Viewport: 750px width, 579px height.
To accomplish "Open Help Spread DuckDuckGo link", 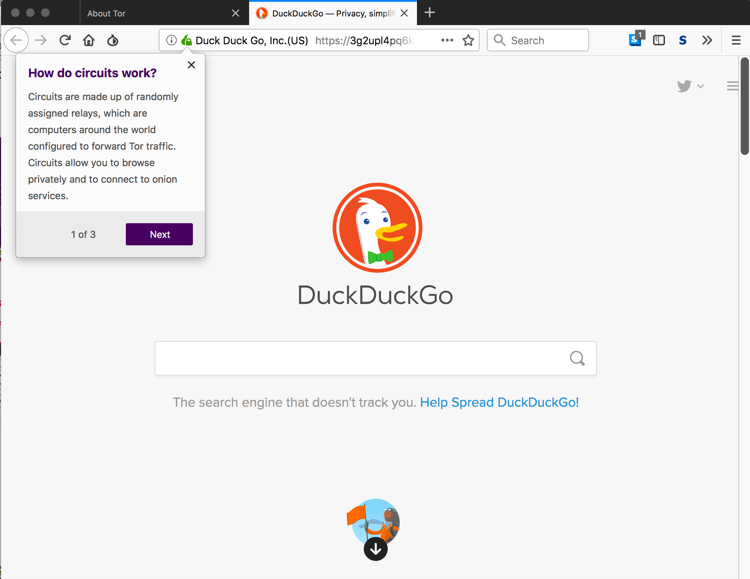I will point(499,402).
